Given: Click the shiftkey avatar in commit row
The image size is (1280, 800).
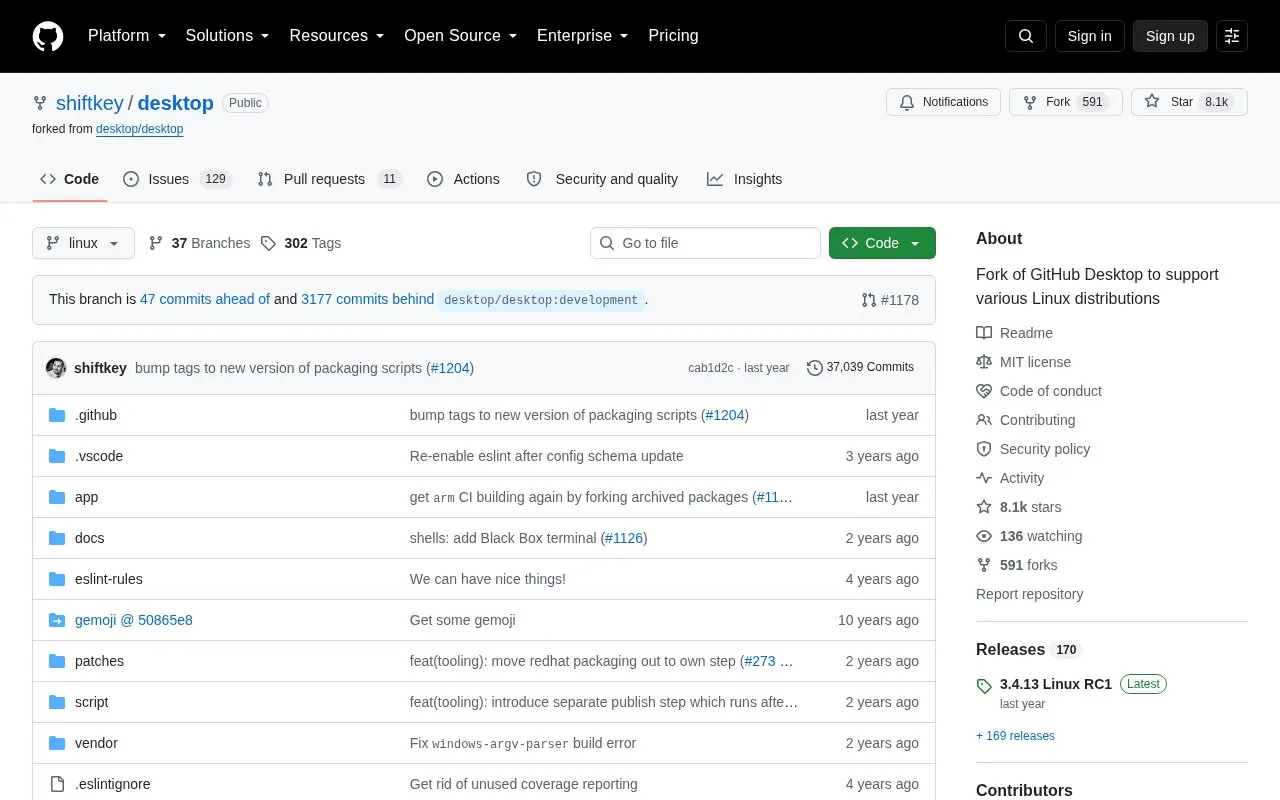Looking at the screenshot, I should coord(56,368).
